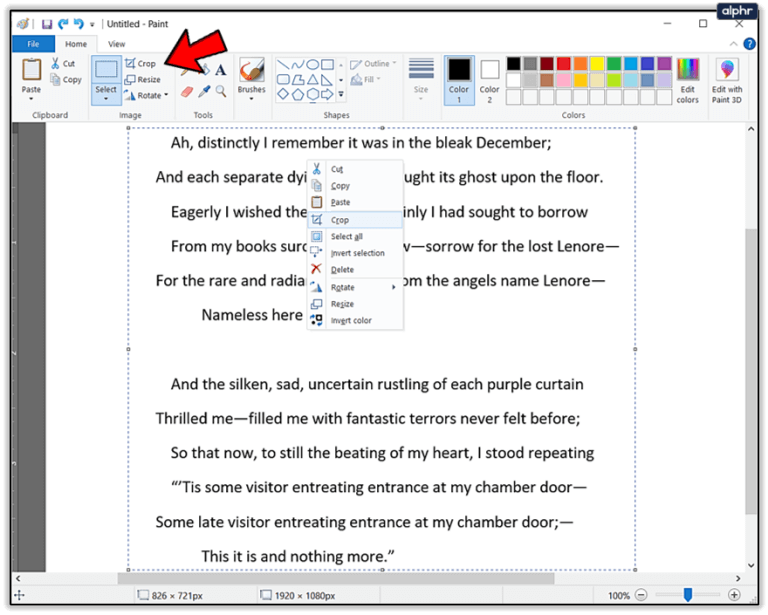Screen dimensions: 768x615
Task: Click Resize in the Image ribbon group
Action: click(x=143, y=79)
